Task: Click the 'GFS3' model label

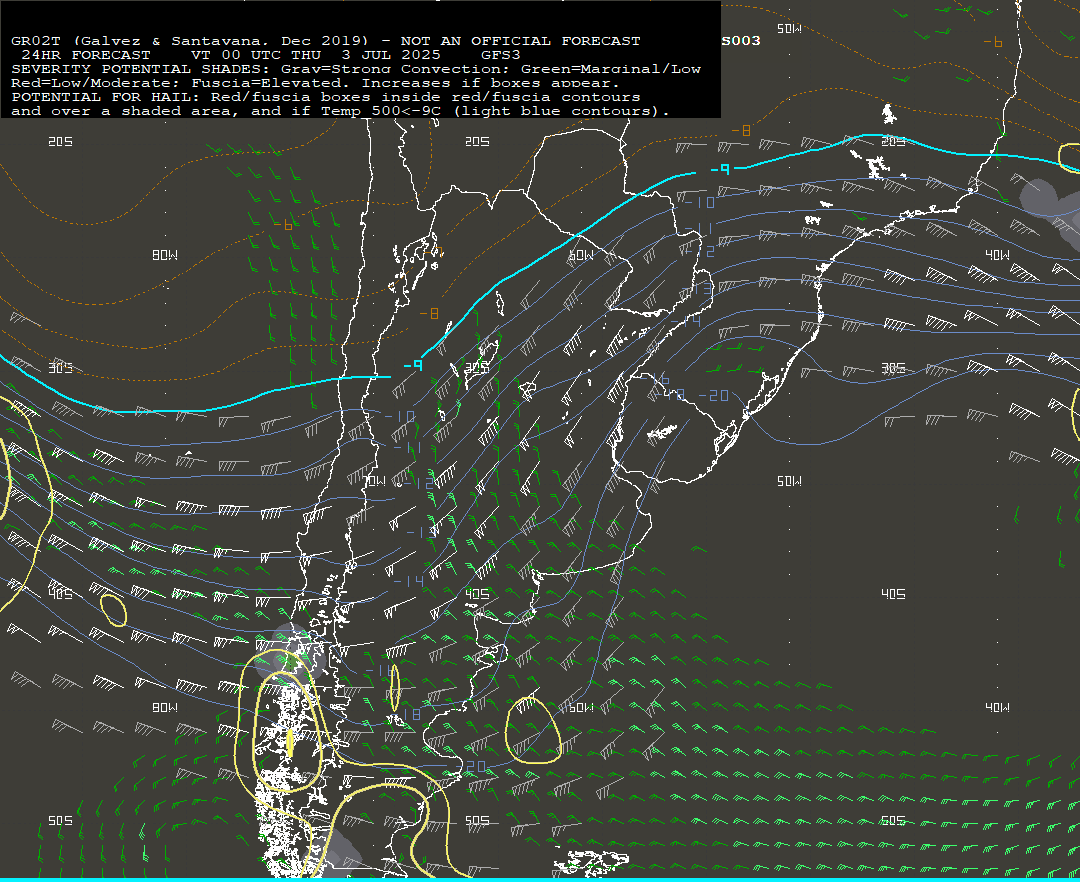Action: 501,55
